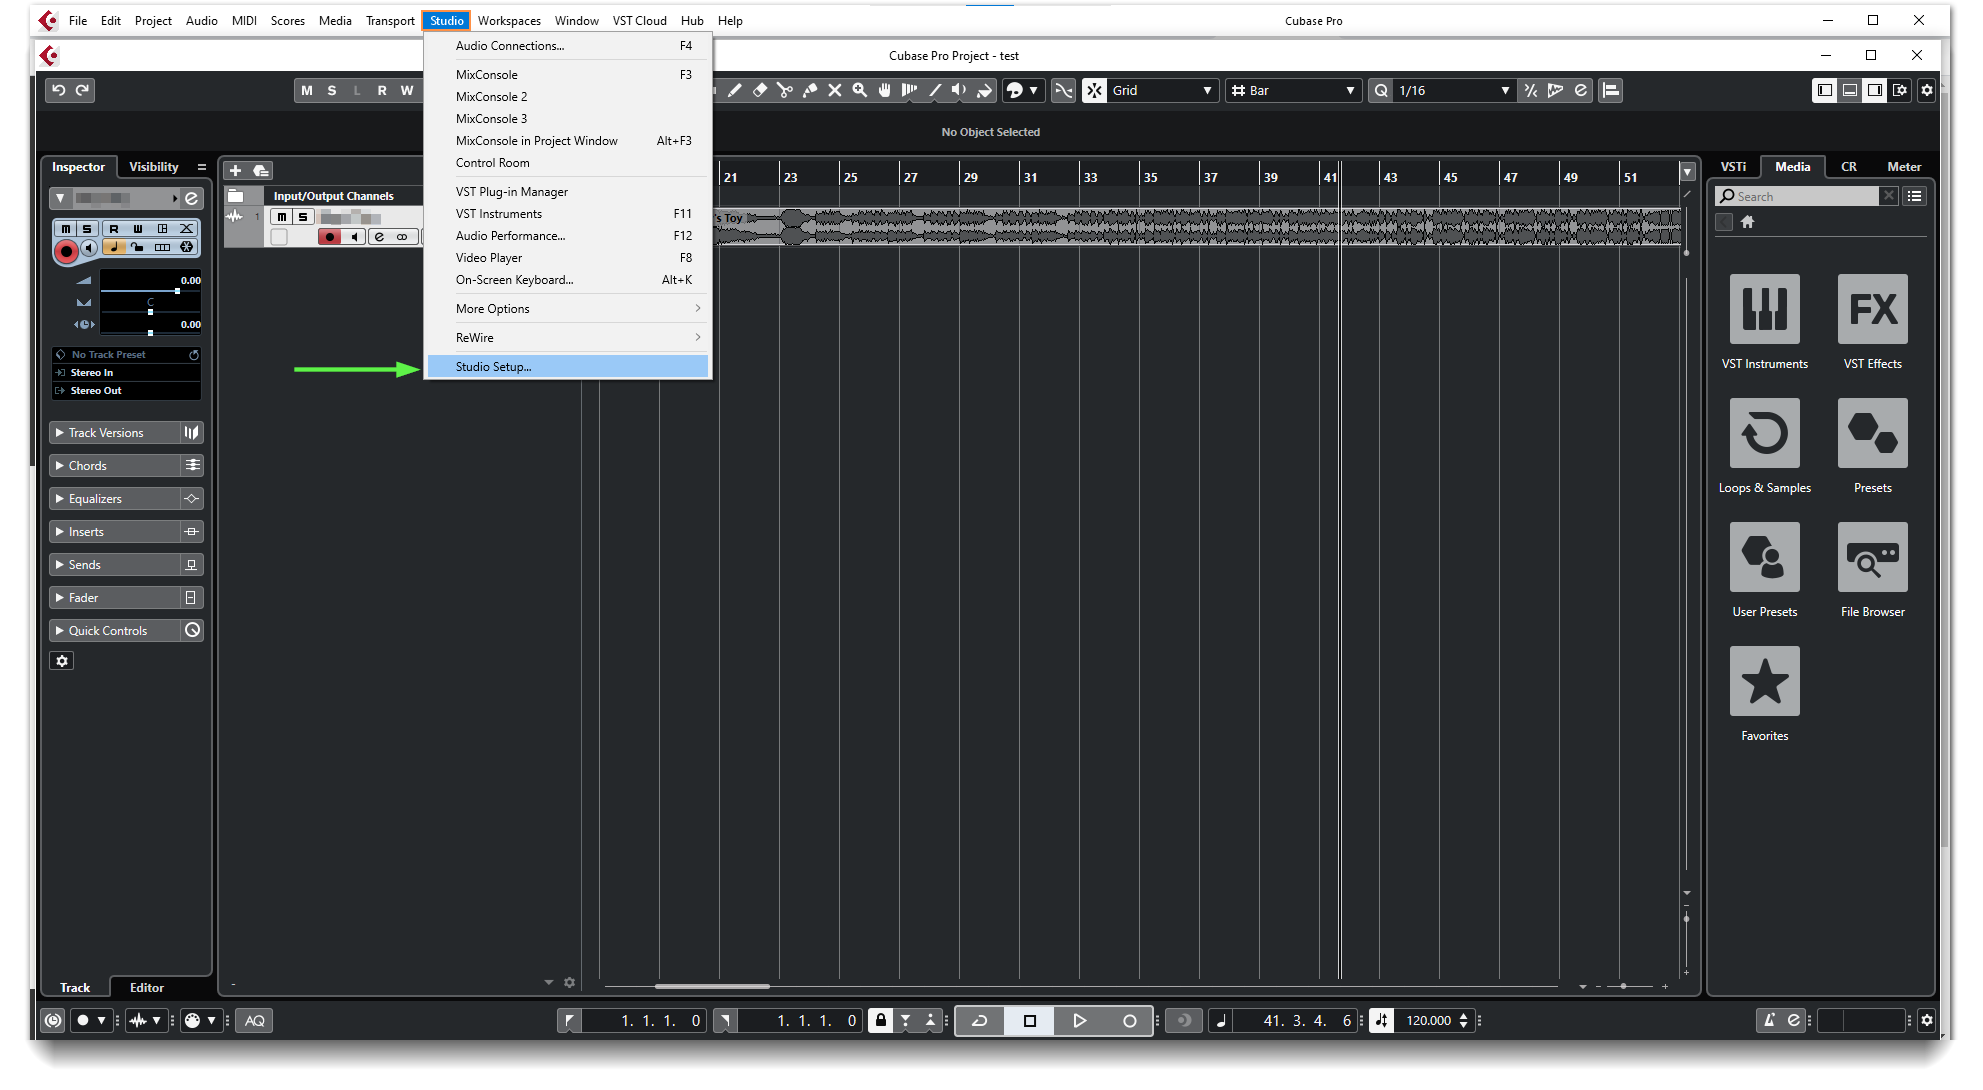1983x1090 pixels.
Task: Select the hand-shaped Comp tool
Action: pos(885,91)
